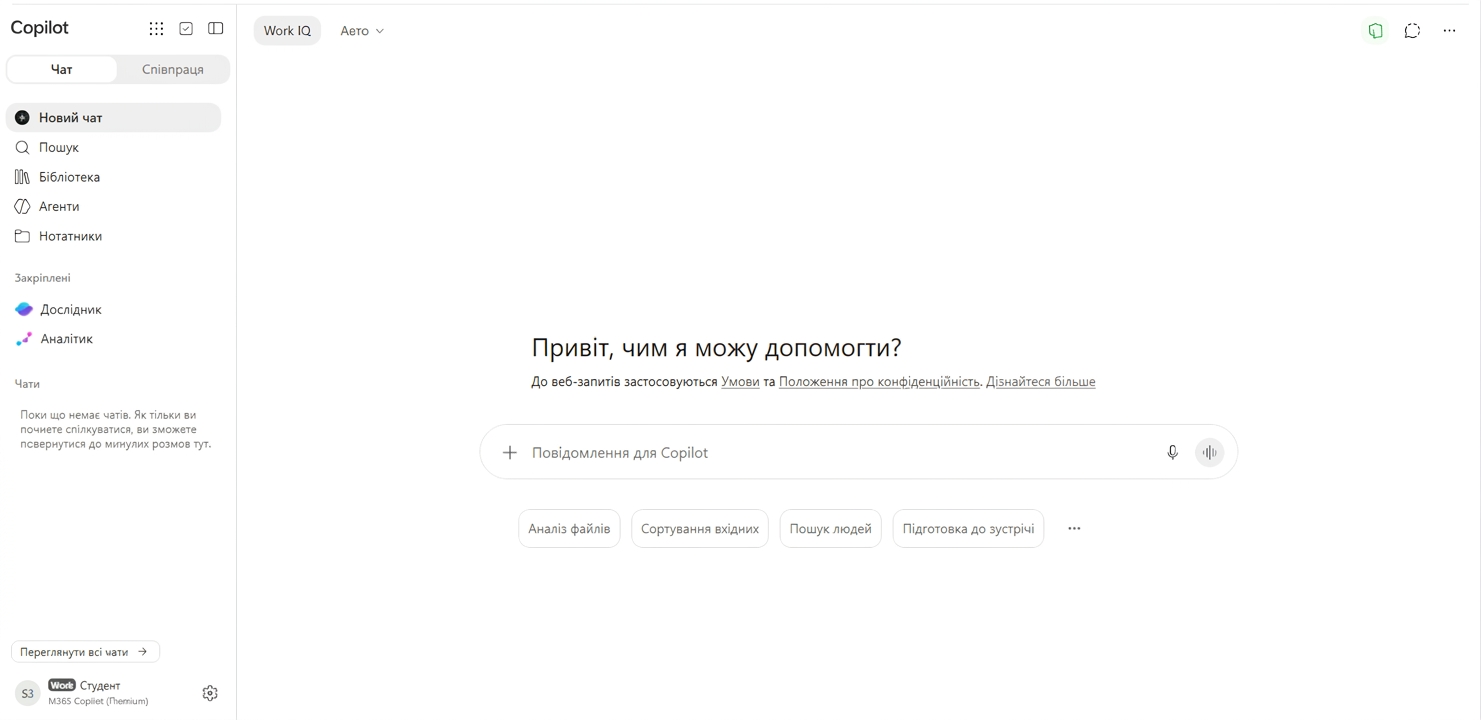Open the apps grid launcher icon
Screen dimensions: 1481x720
(x=156, y=29)
